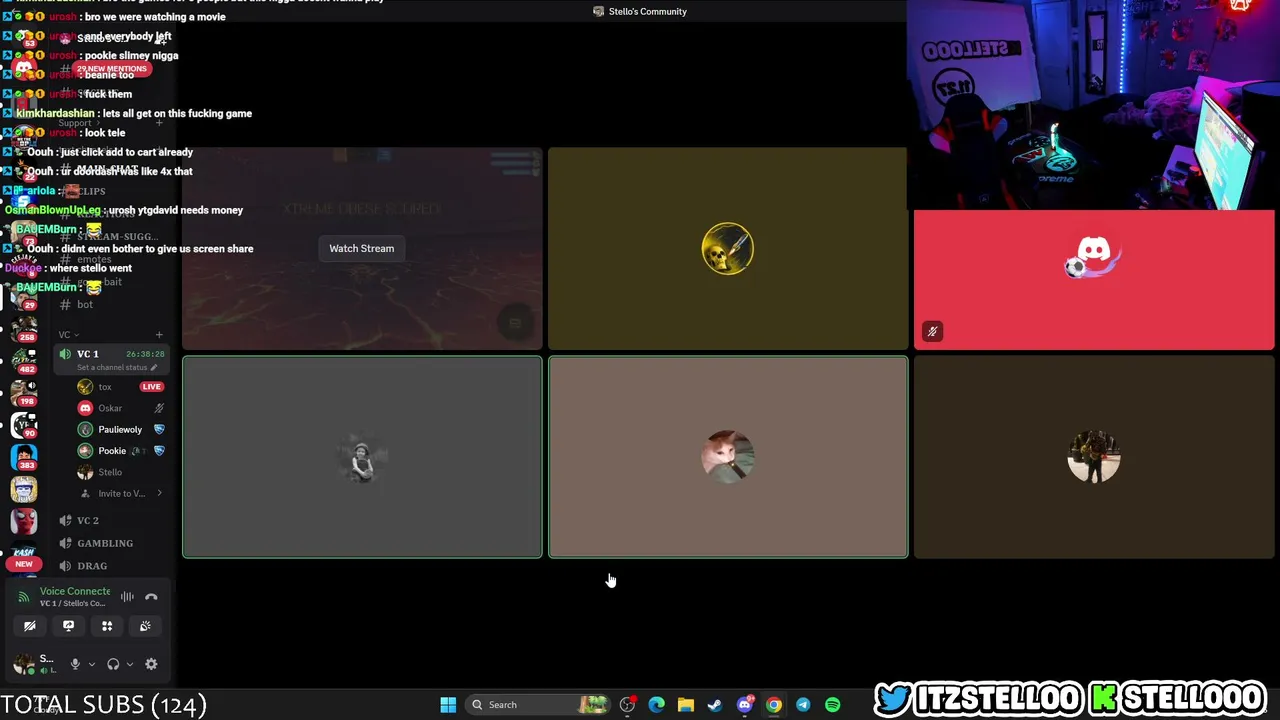Start screen share from voice panel
This screenshot has height=720, width=1280.
tap(68, 626)
